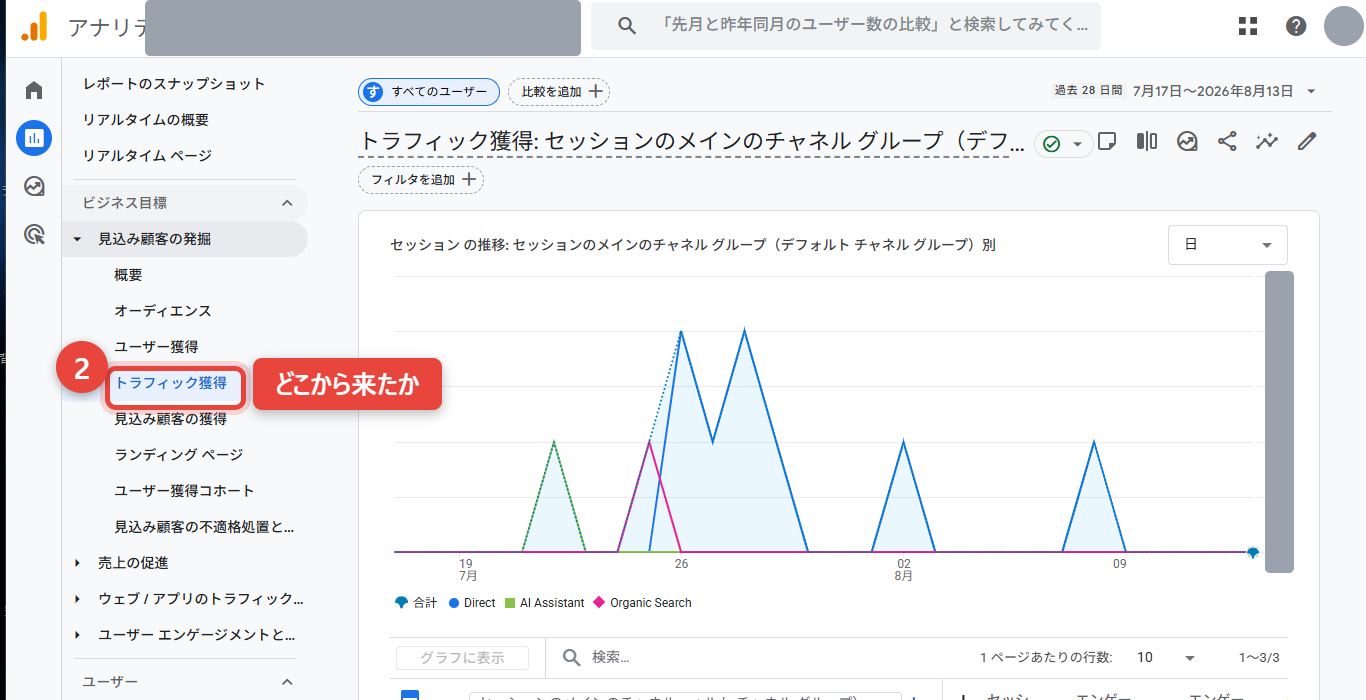
Task: Collapse the ユーザー section
Action: tap(287, 681)
